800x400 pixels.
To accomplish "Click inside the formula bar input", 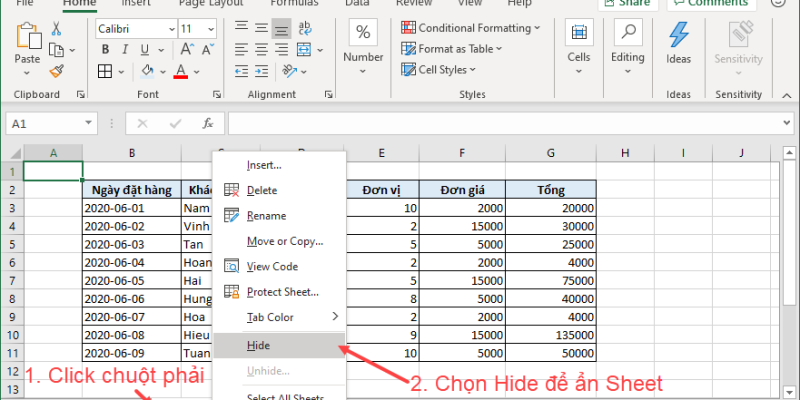I will coord(500,123).
